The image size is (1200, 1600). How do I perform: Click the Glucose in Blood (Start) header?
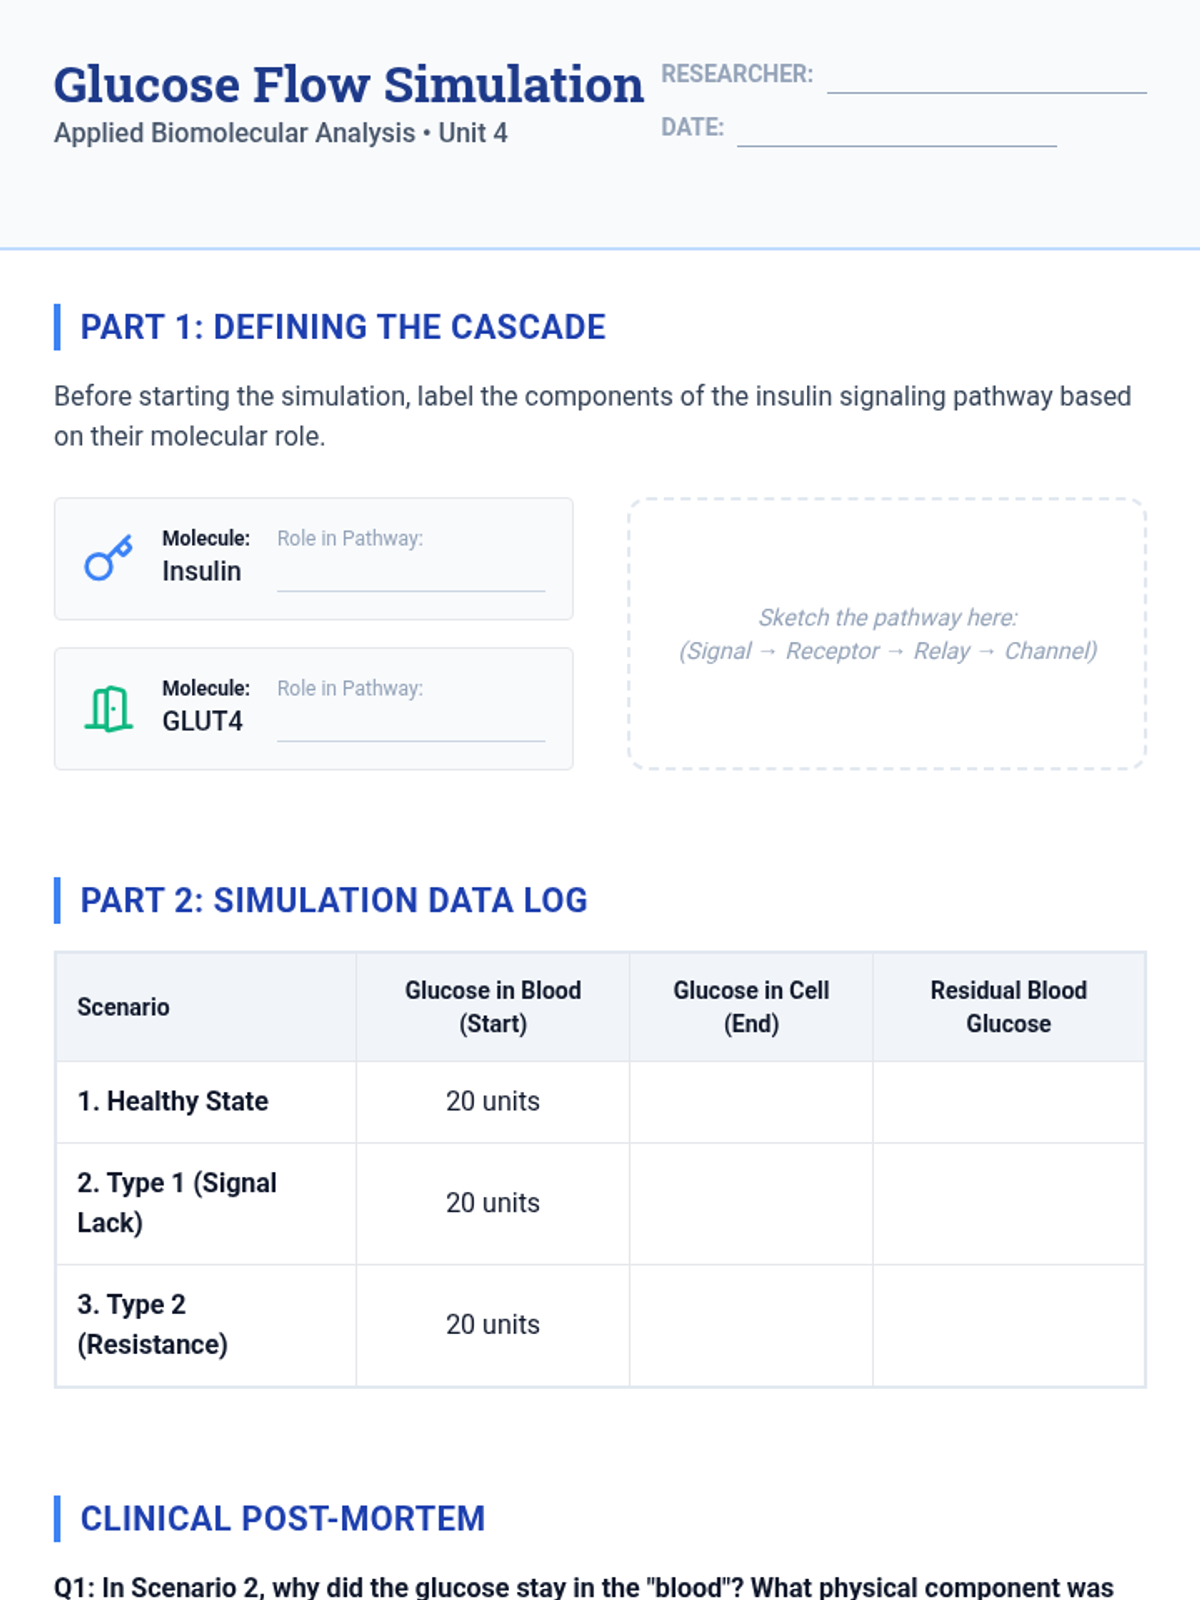(x=493, y=1007)
